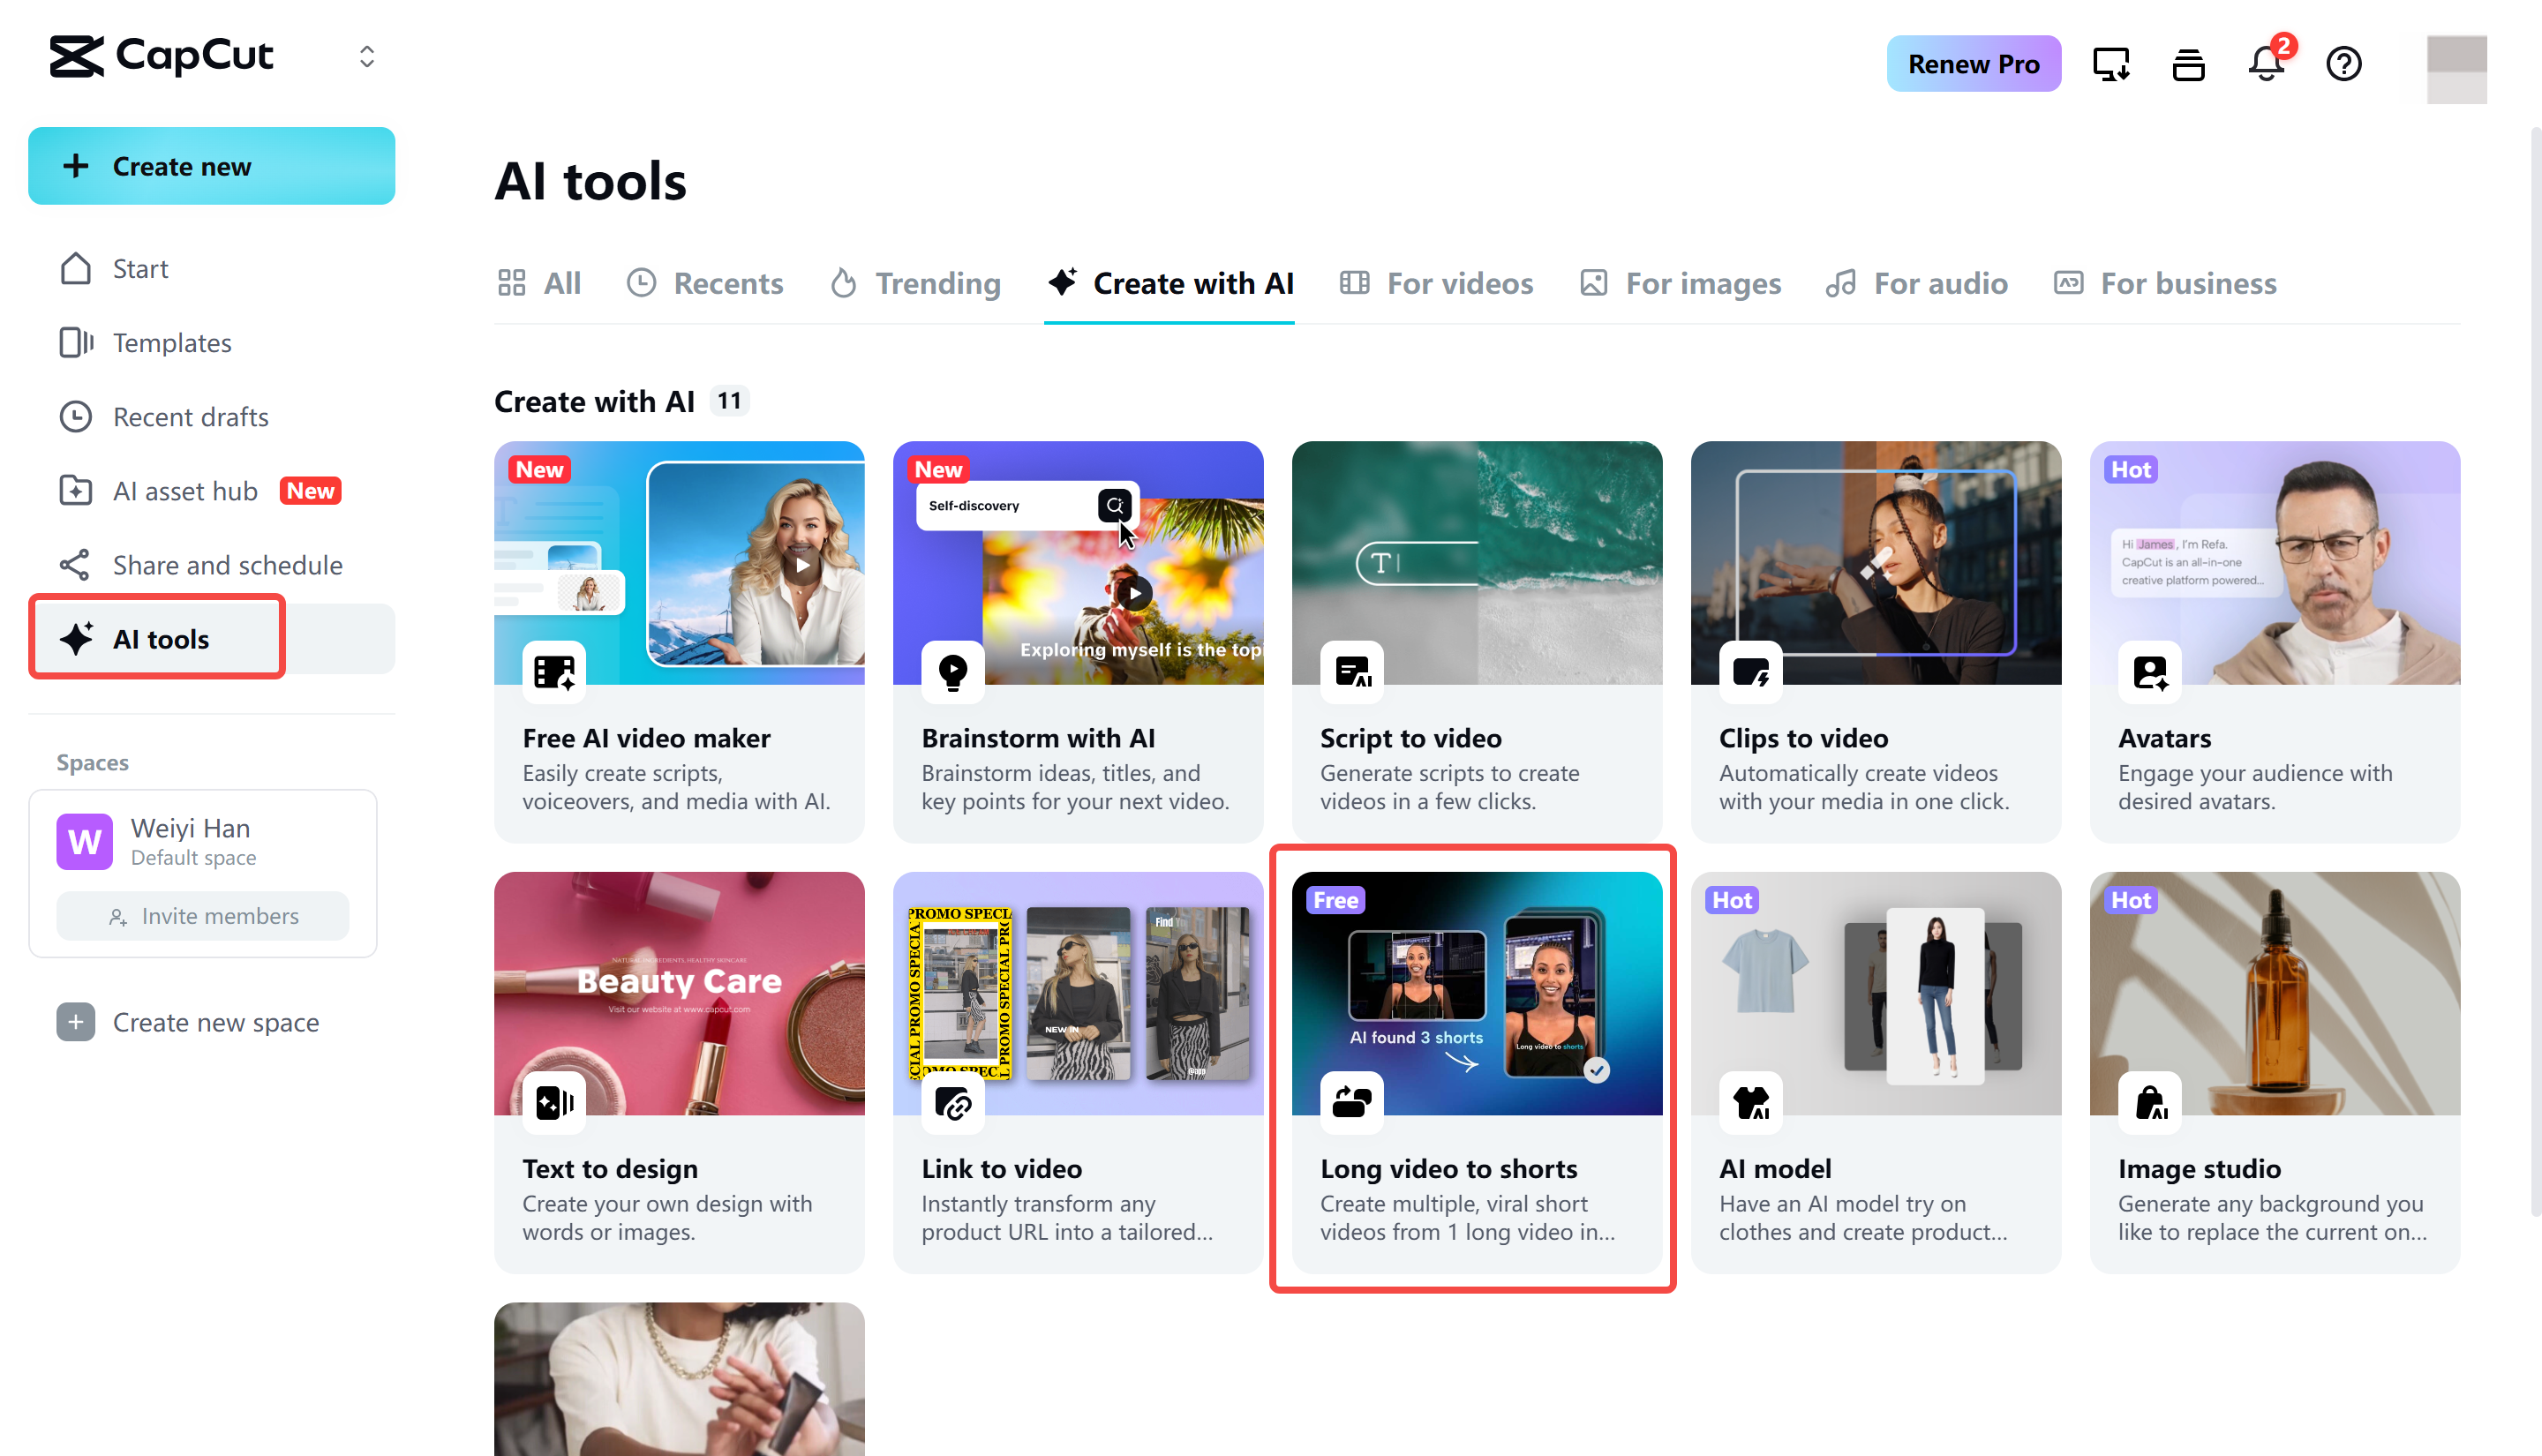Open the workspace switcher chevrons beside CapCut
The width and height of the screenshot is (2542, 1456).
coord(366,56)
